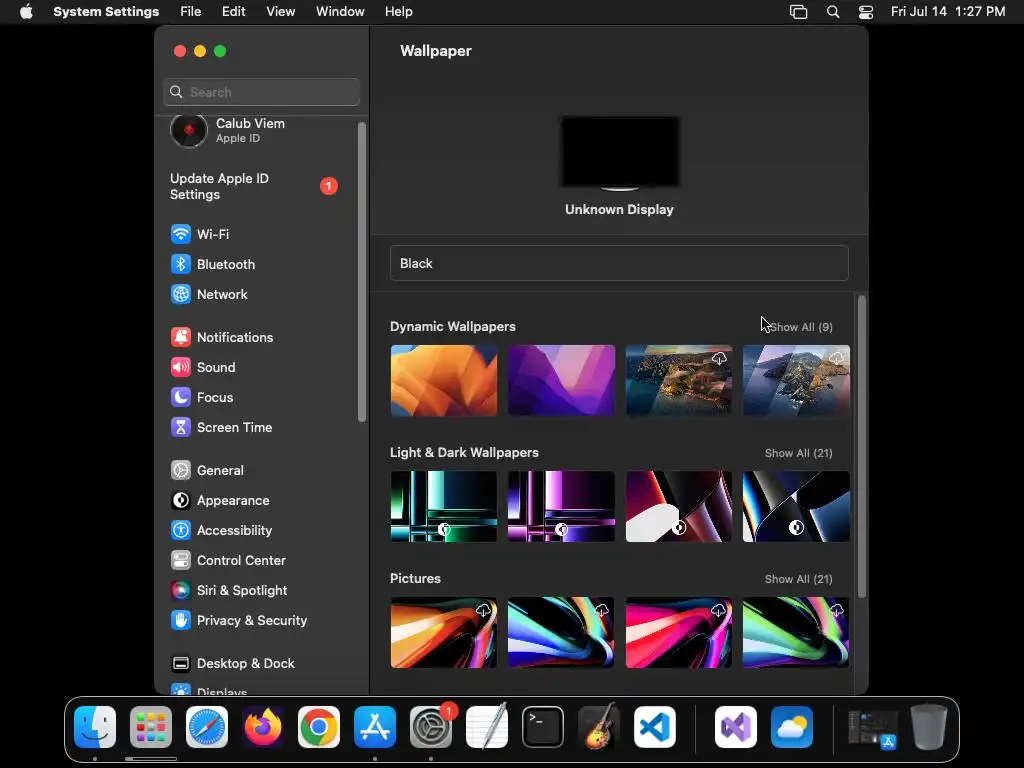This screenshot has width=1024, height=768.
Task: Pick the pink-red swirl picture wallpaper
Action: coord(679,633)
